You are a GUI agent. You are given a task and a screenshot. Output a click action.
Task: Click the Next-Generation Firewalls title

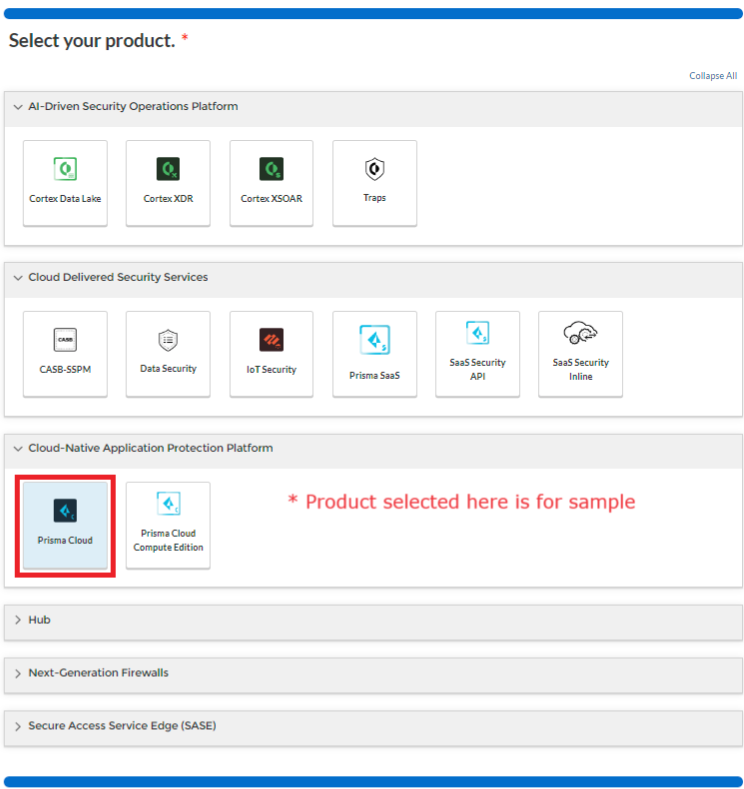pyautogui.click(x=98, y=673)
